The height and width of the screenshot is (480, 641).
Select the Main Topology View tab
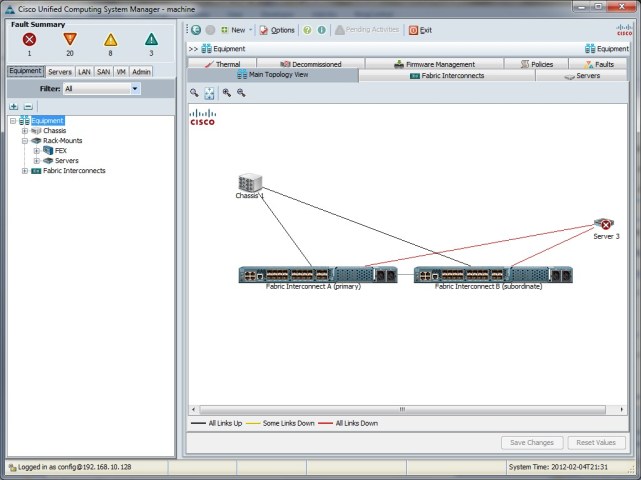[273, 75]
